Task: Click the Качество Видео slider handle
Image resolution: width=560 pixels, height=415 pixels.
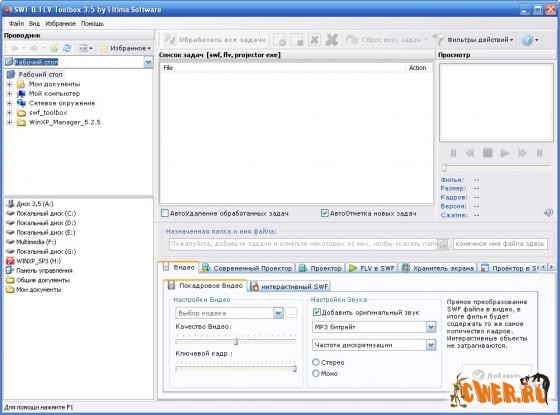Action: point(236,342)
